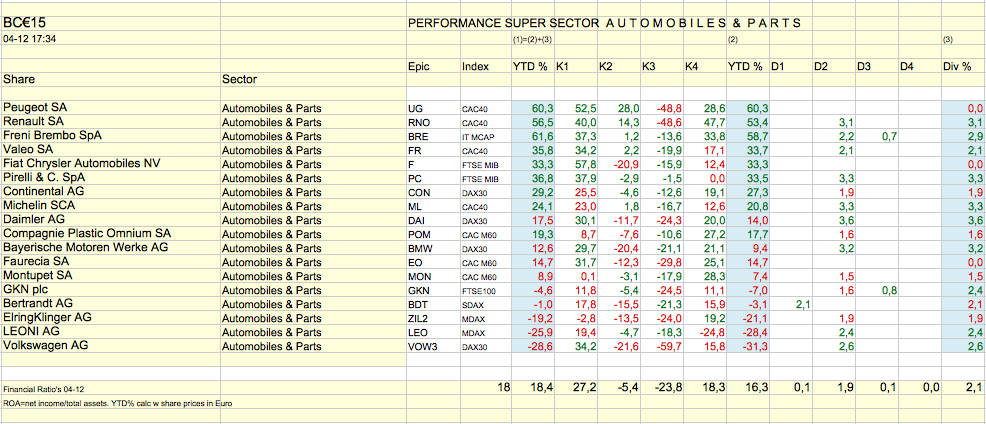Select the K3 average -23,8
986x424 pixels.
coord(662,389)
